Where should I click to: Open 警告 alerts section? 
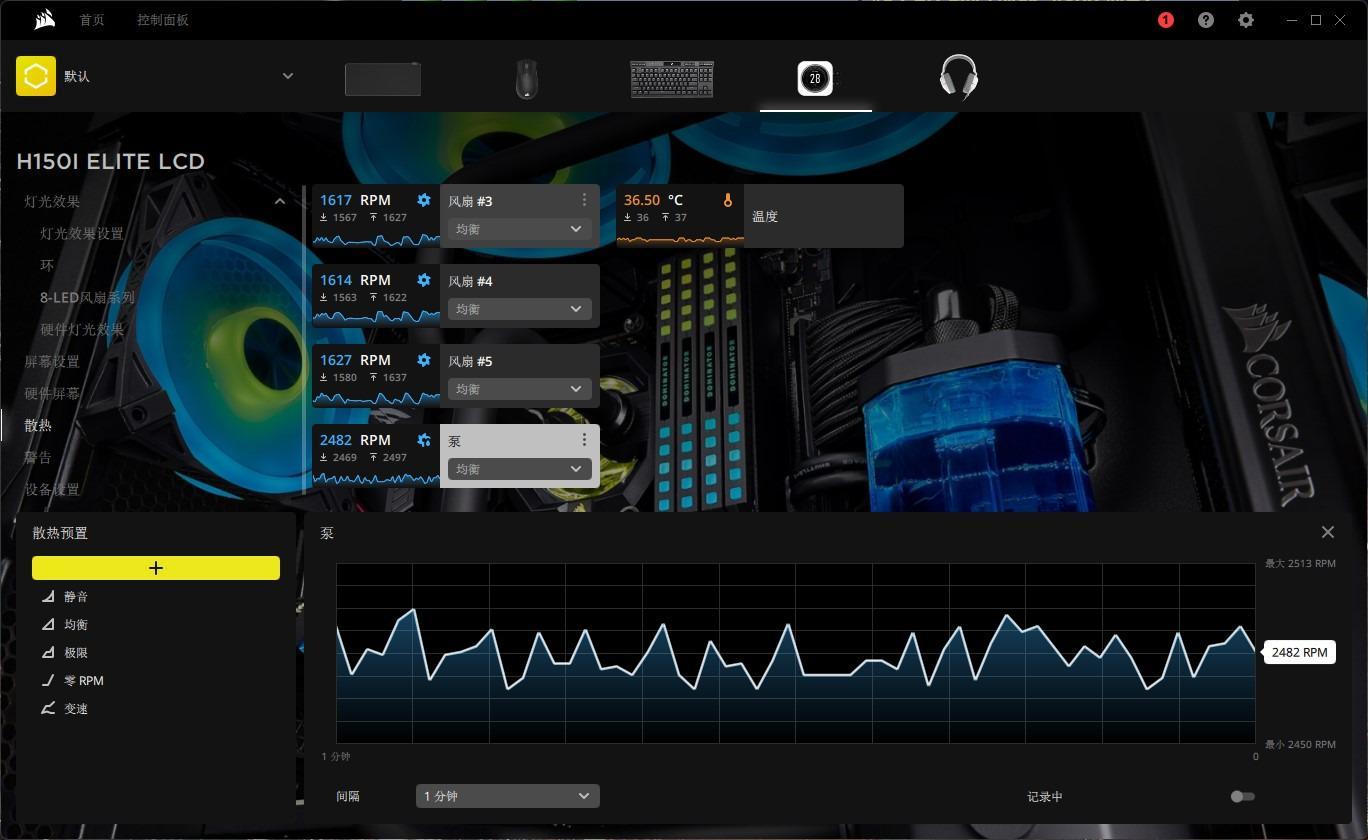pyautogui.click(x=38, y=457)
